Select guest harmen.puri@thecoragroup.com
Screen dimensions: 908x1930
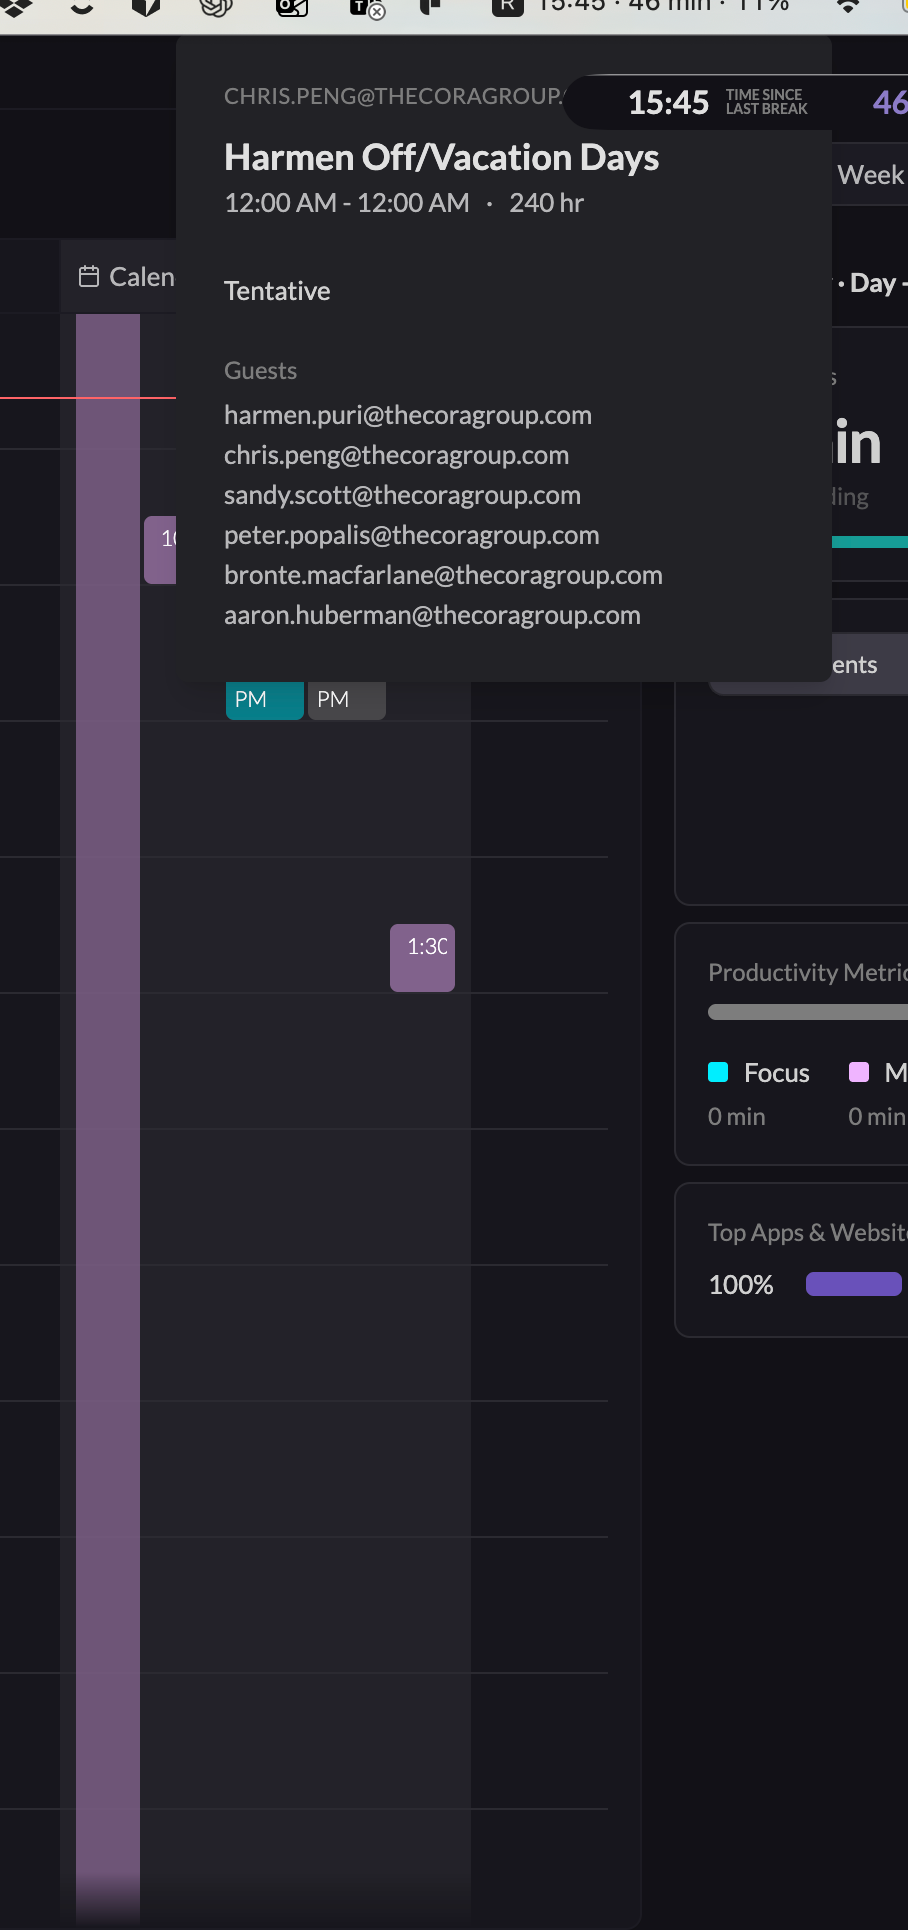point(408,415)
